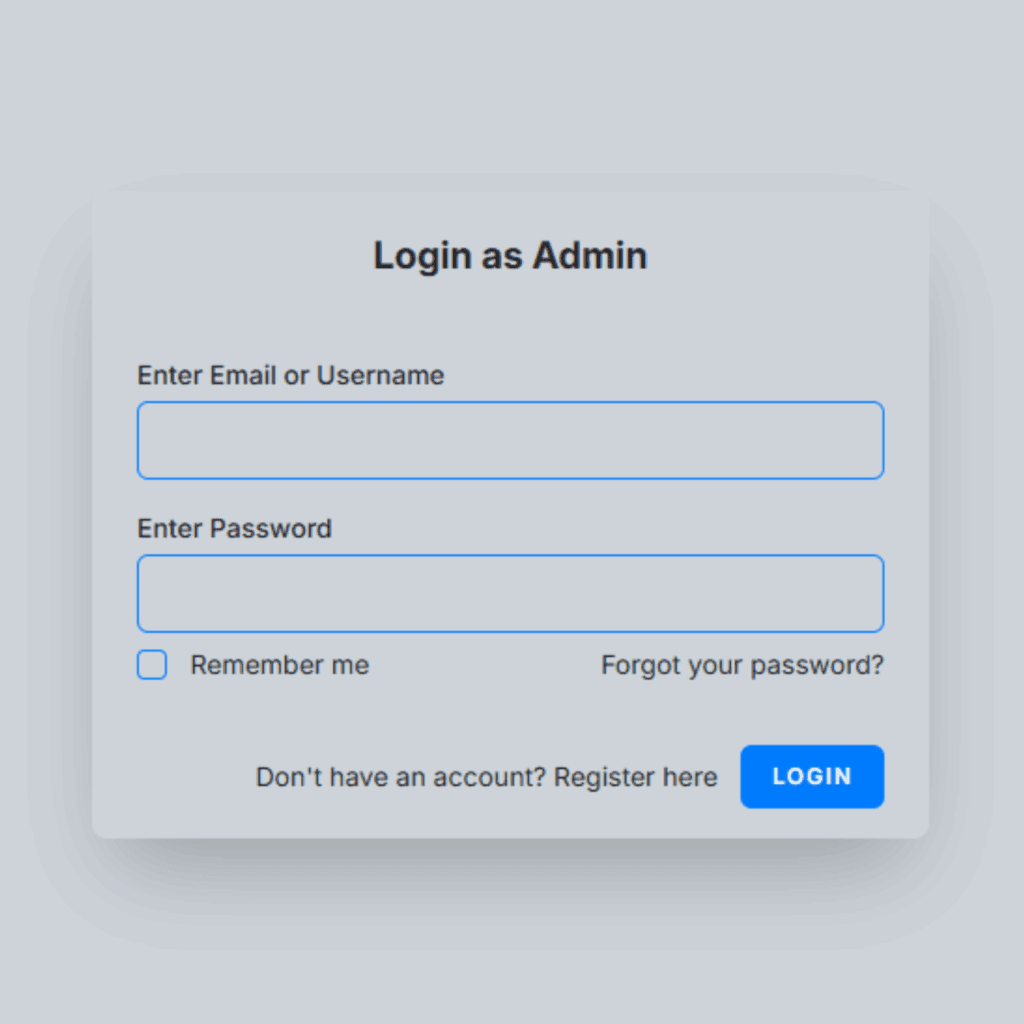
Task: Click the "Enter Password" label
Action: tap(234, 528)
